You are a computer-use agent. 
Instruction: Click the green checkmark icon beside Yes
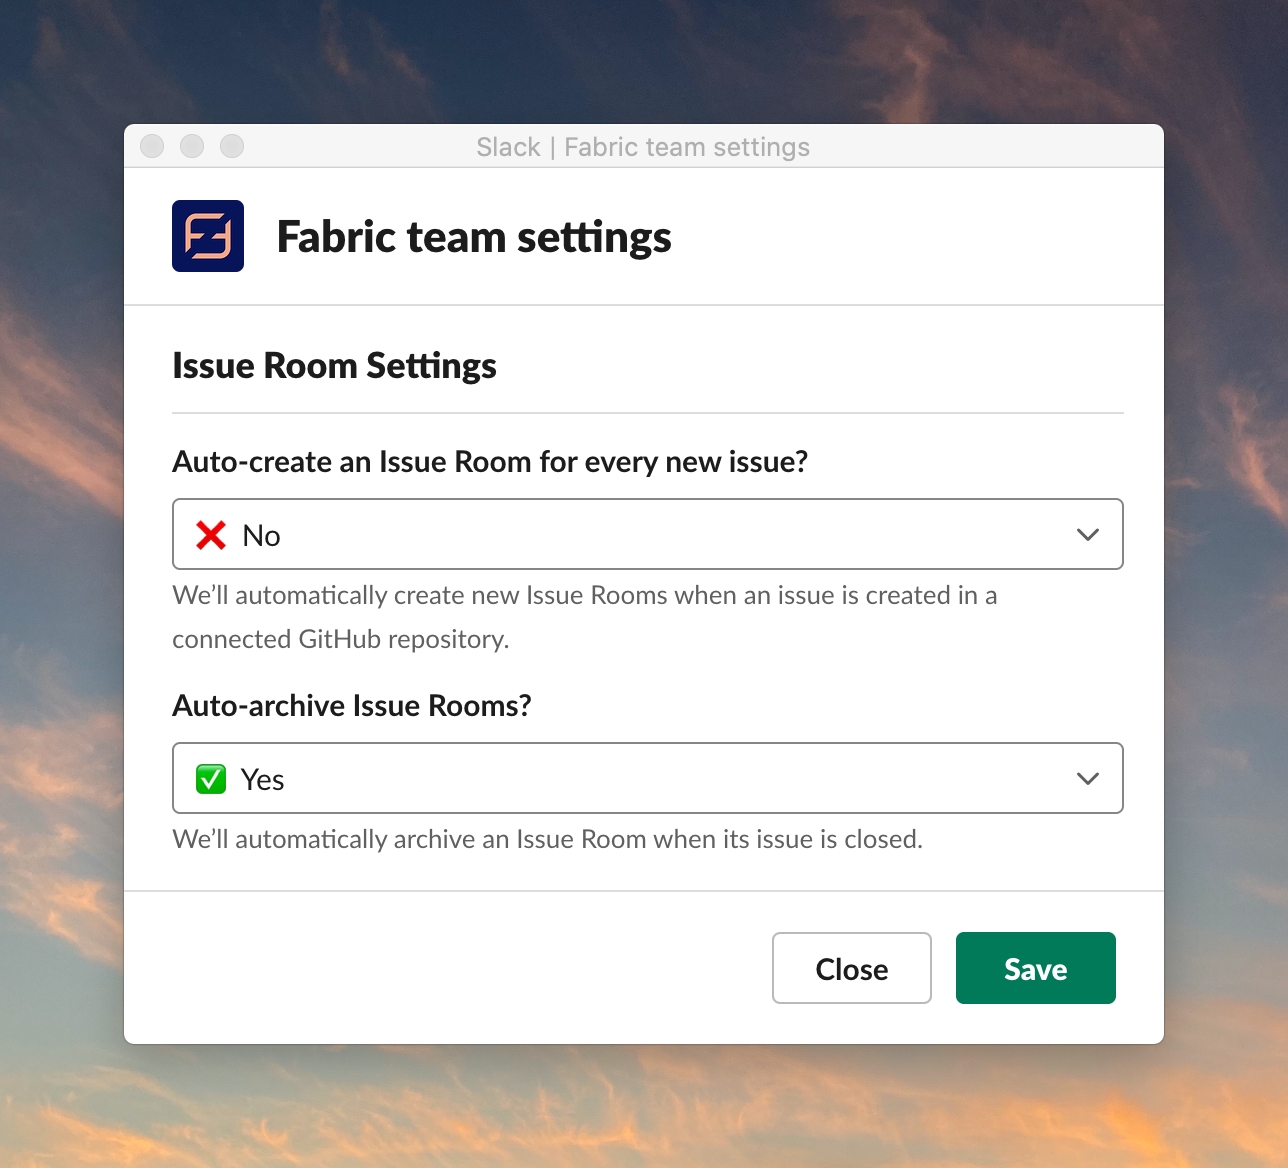click(x=211, y=779)
